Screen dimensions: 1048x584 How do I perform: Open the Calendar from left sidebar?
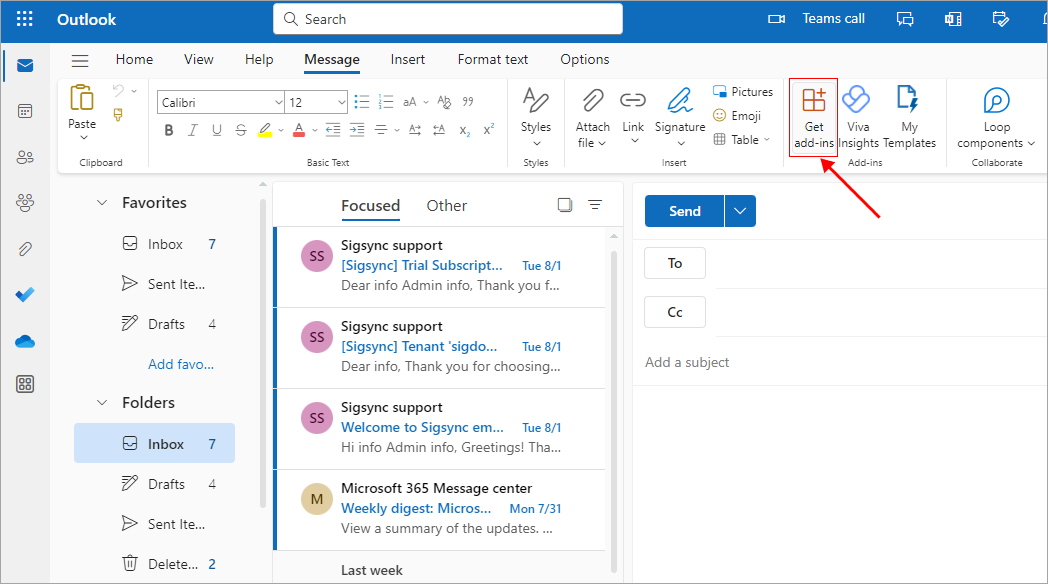[x=25, y=111]
